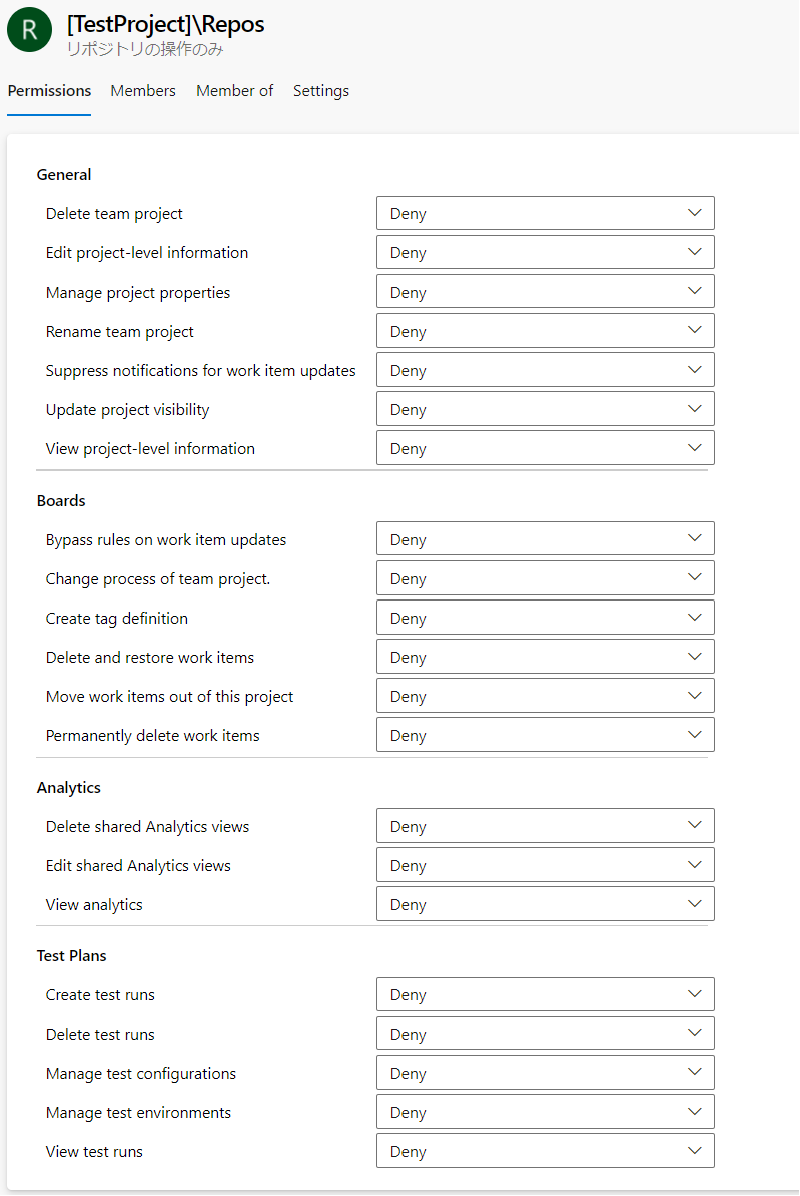Open Rename team project dropdown

pyautogui.click(x=545, y=331)
